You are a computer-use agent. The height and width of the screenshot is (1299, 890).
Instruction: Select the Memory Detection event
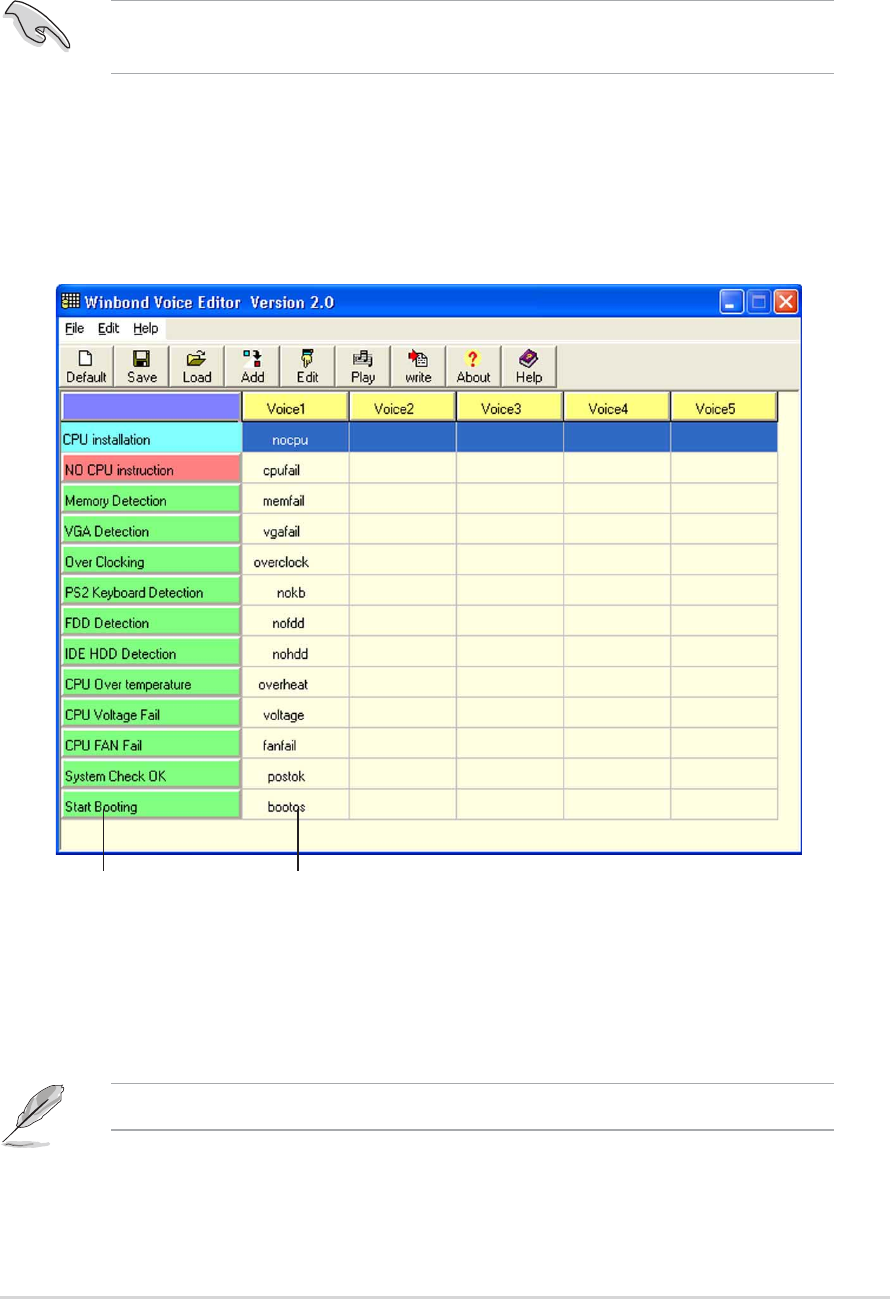coord(151,500)
